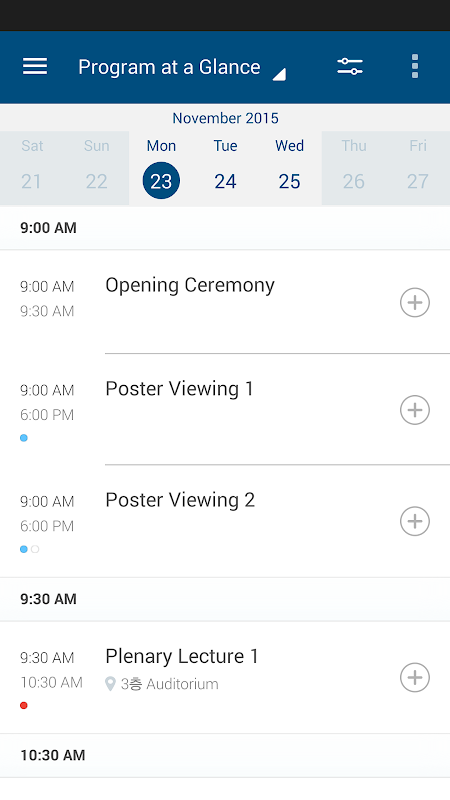Image resolution: width=450 pixels, height=800 pixels.
Task: Add Poster Viewing 1 with plus icon
Action: pyautogui.click(x=415, y=410)
